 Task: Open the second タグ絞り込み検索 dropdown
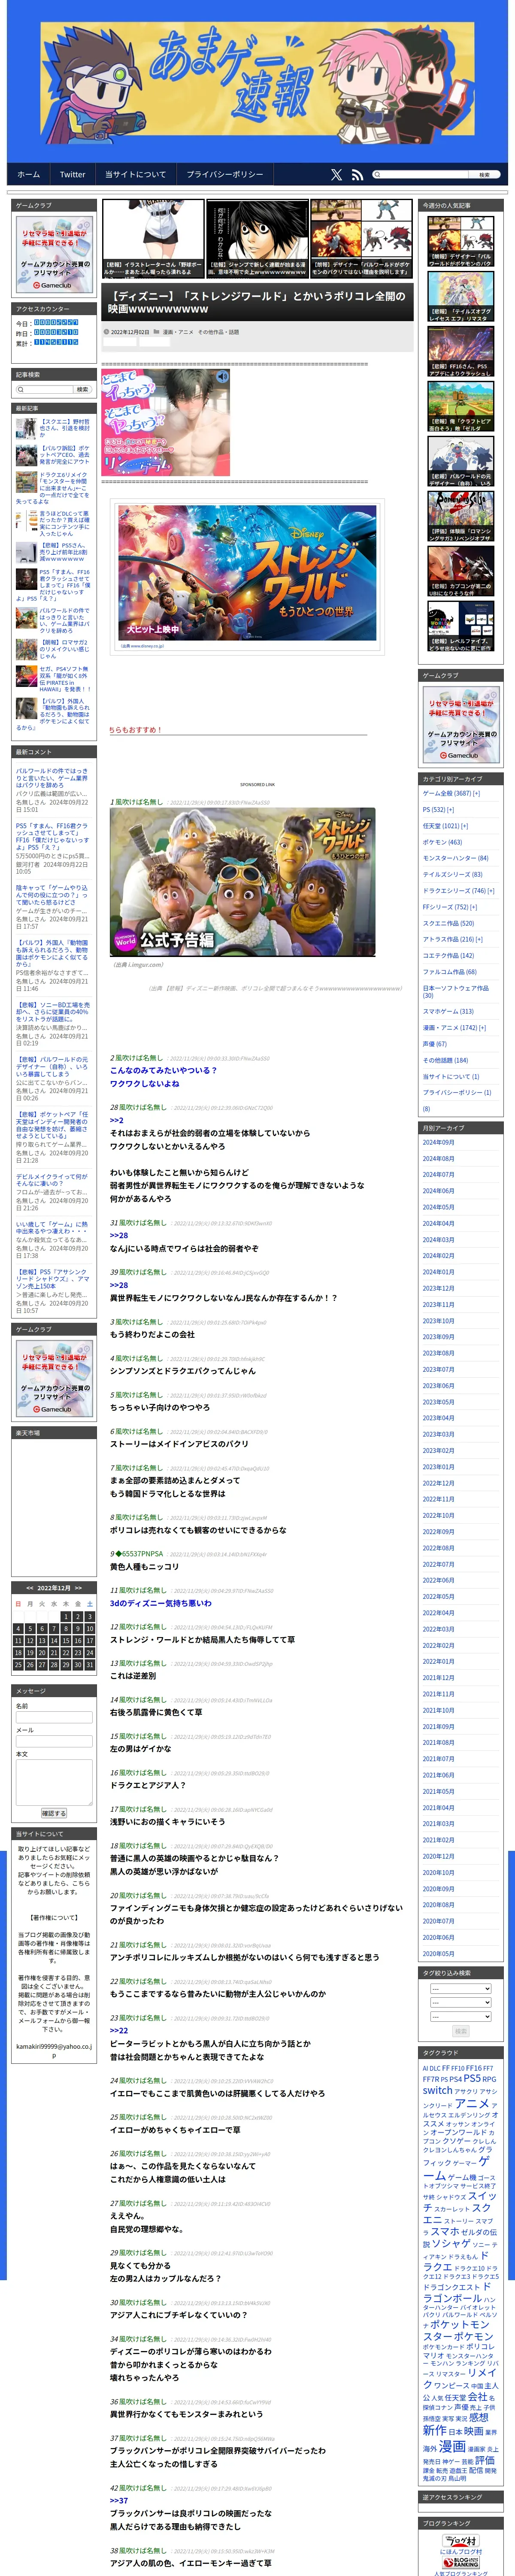pyautogui.click(x=460, y=2002)
